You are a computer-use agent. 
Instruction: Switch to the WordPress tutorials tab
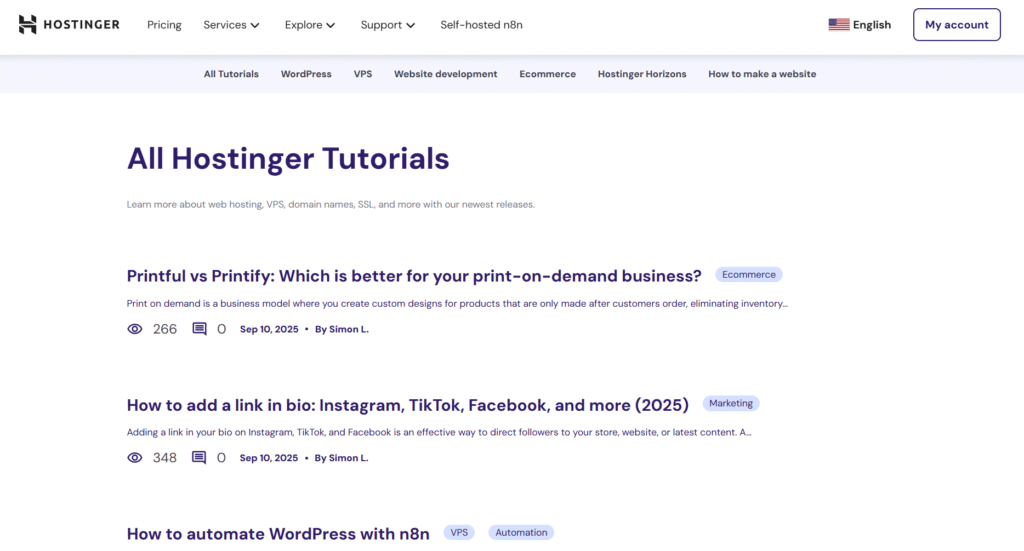(306, 74)
